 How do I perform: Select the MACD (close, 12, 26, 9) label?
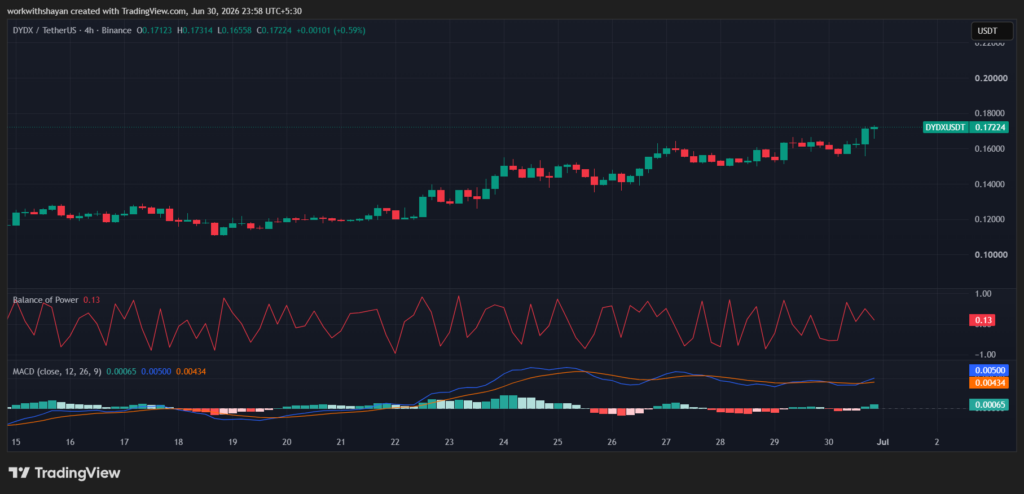tap(57, 371)
